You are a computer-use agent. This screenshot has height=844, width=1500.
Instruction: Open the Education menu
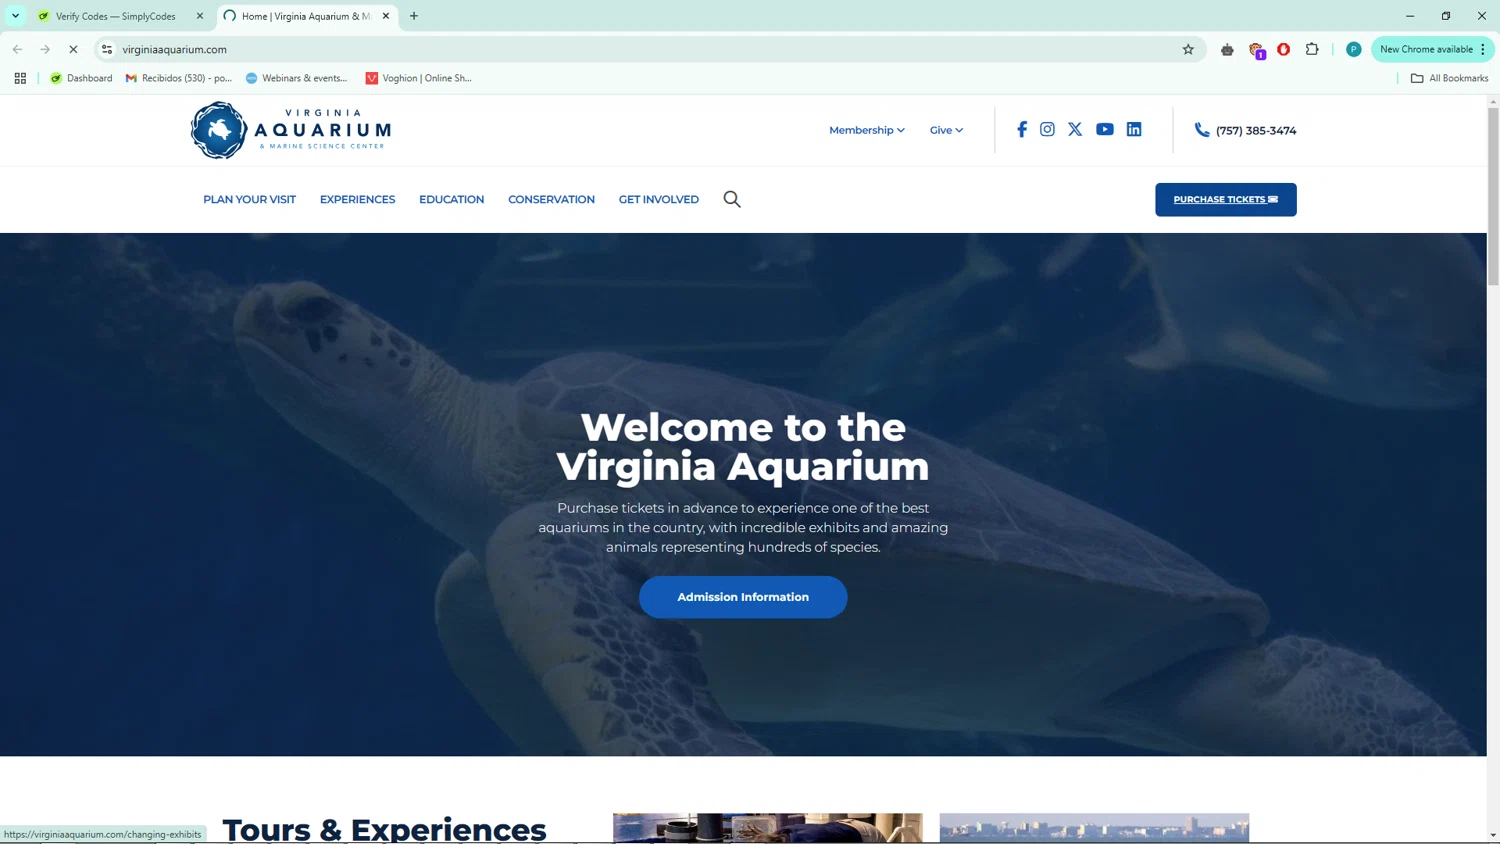pyautogui.click(x=451, y=199)
